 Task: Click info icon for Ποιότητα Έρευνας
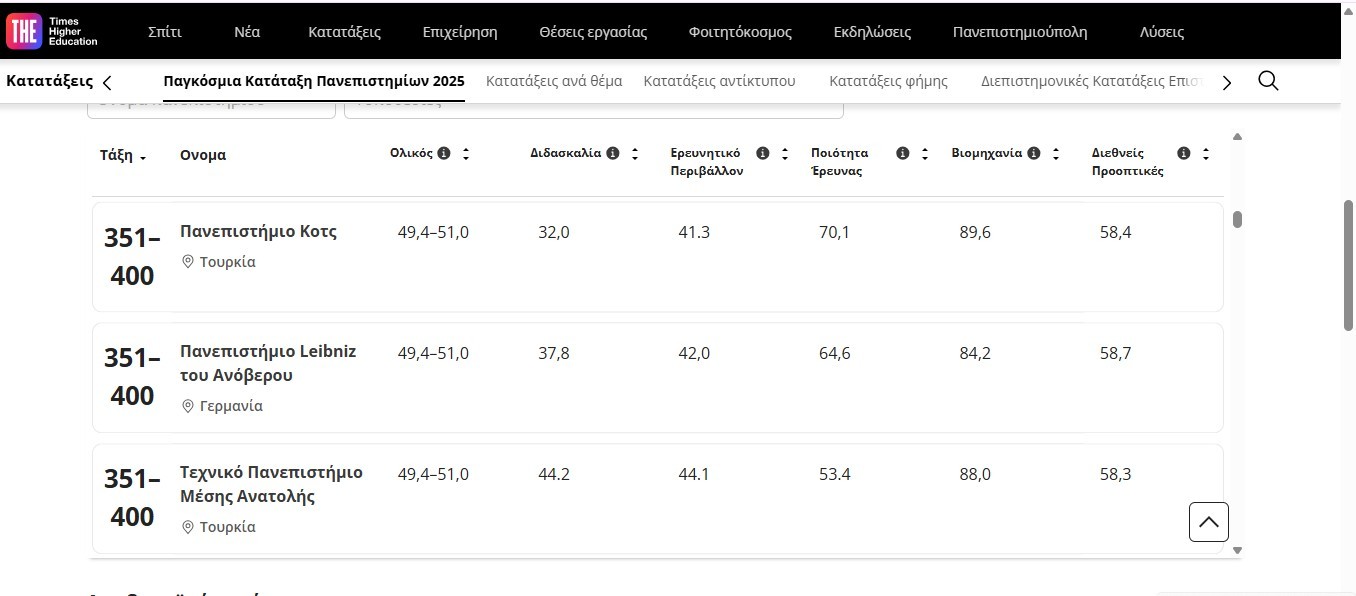tap(903, 153)
